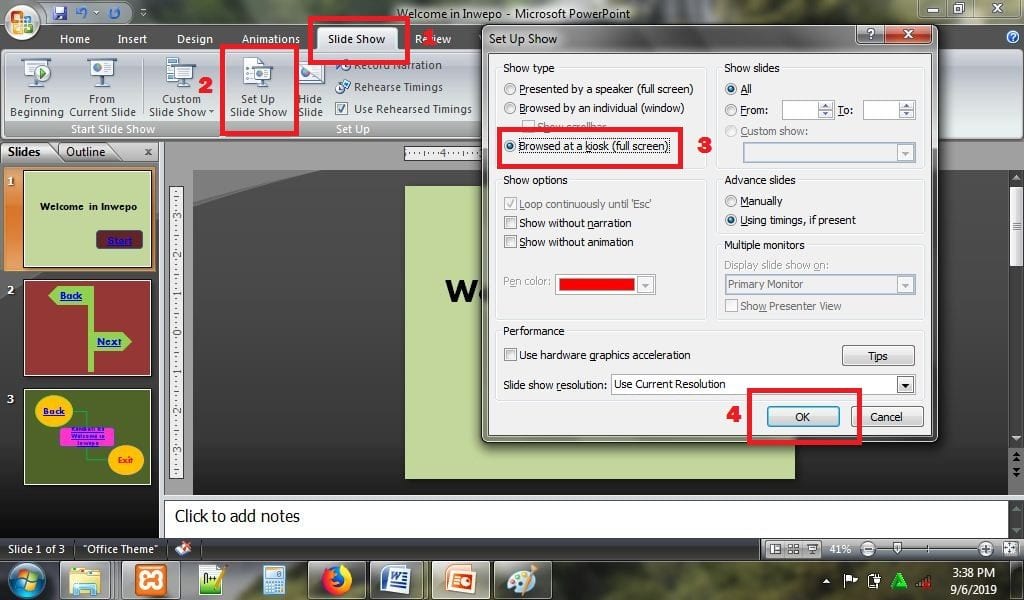This screenshot has height=600, width=1024.
Task: Choose Manually under Advance slides
Action: pos(754,201)
